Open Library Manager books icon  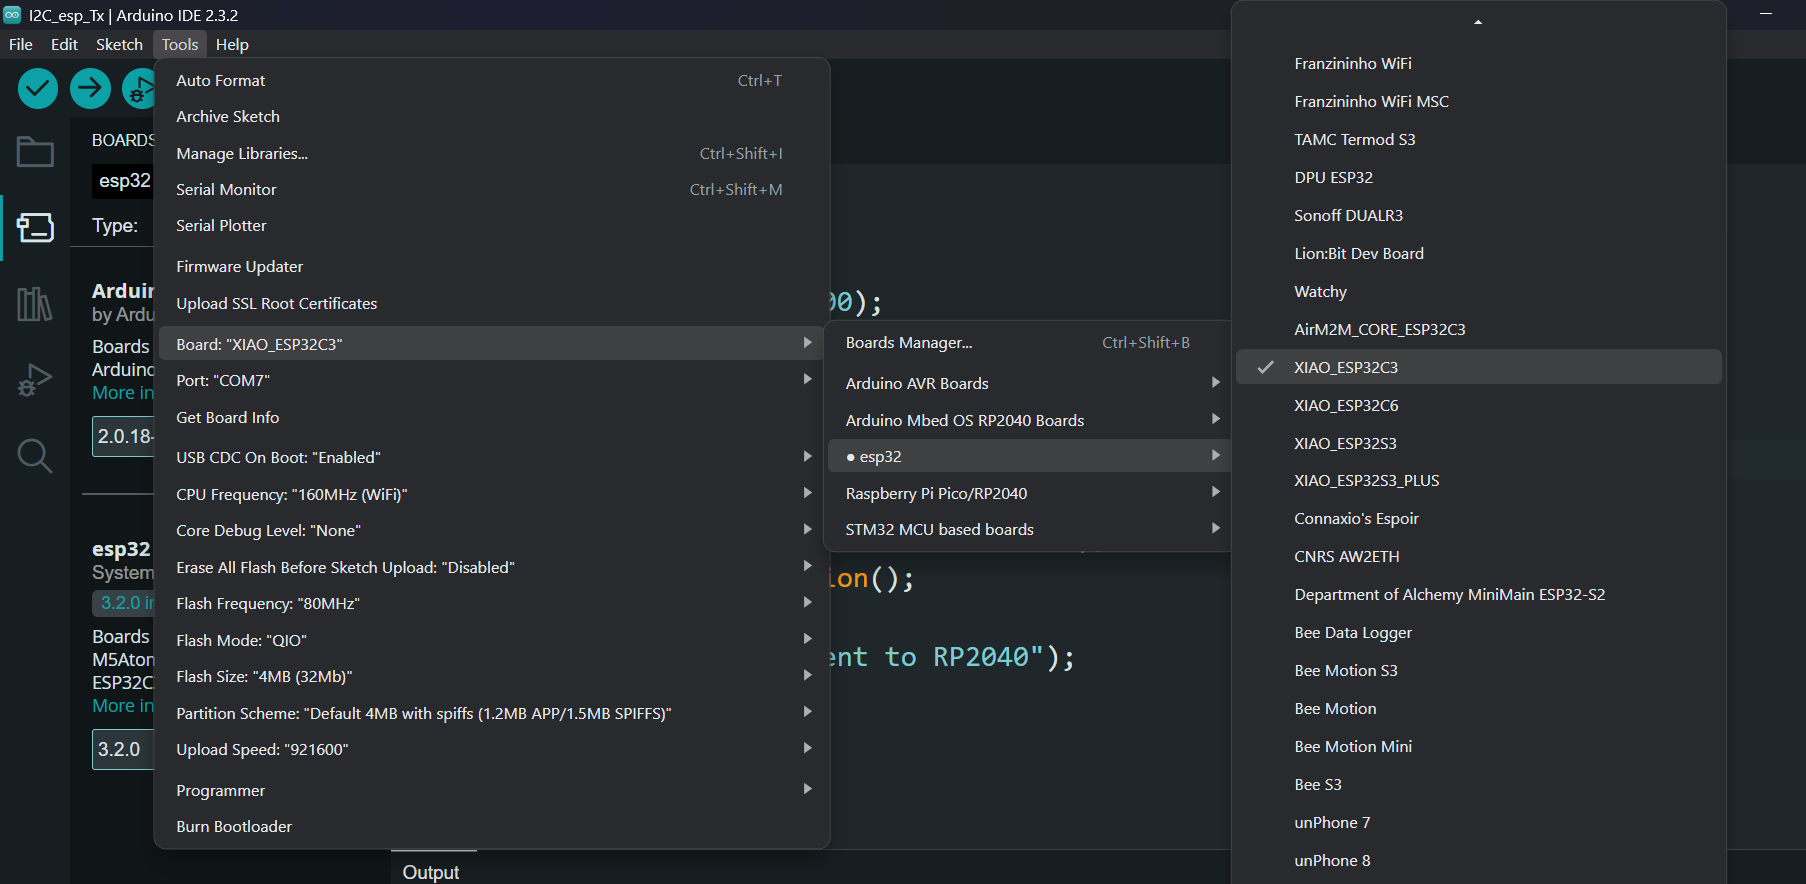coord(35,304)
